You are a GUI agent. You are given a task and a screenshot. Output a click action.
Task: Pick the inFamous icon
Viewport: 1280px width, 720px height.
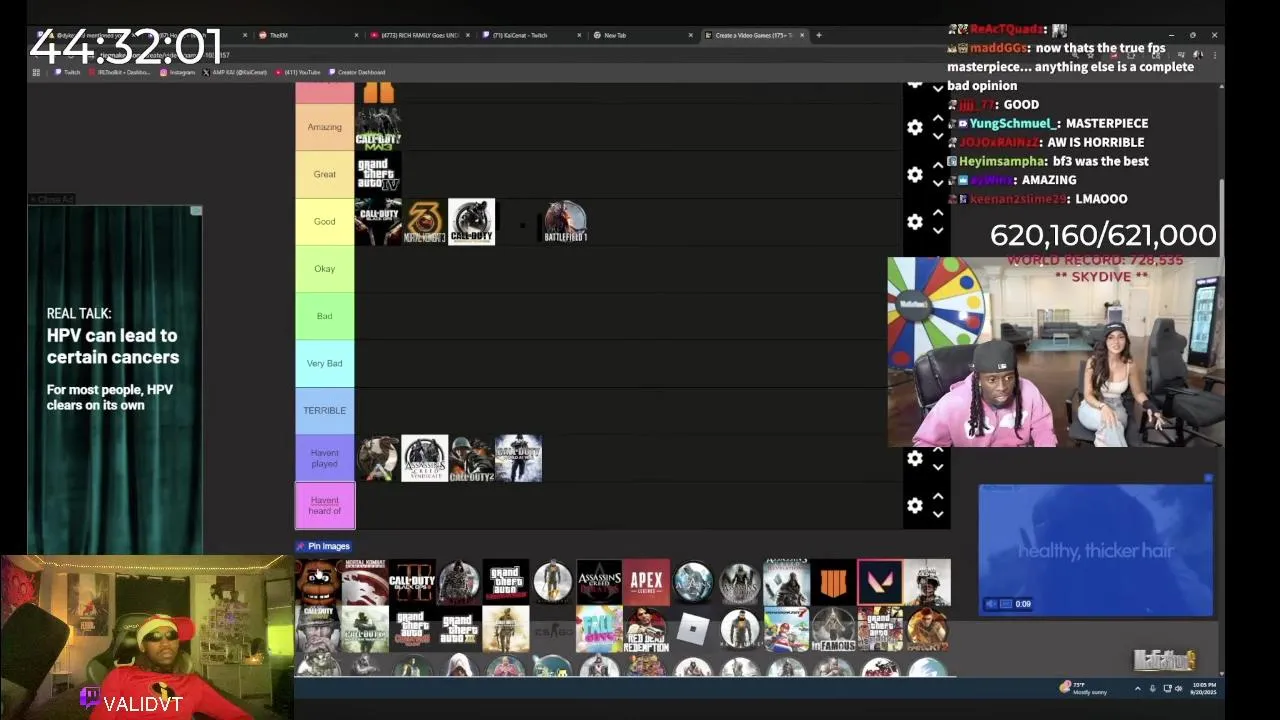coord(833,630)
